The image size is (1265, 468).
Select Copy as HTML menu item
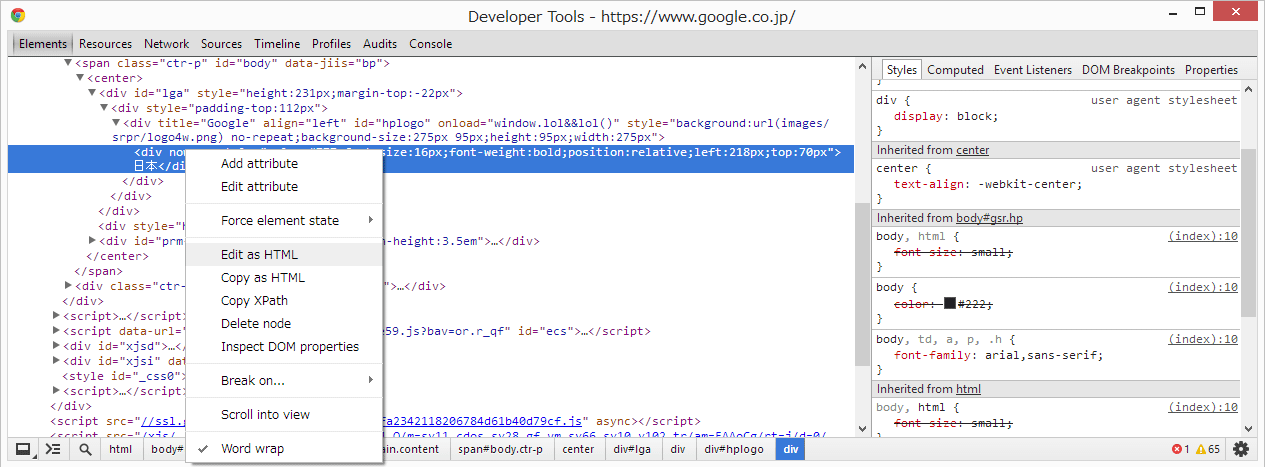tap(284, 277)
